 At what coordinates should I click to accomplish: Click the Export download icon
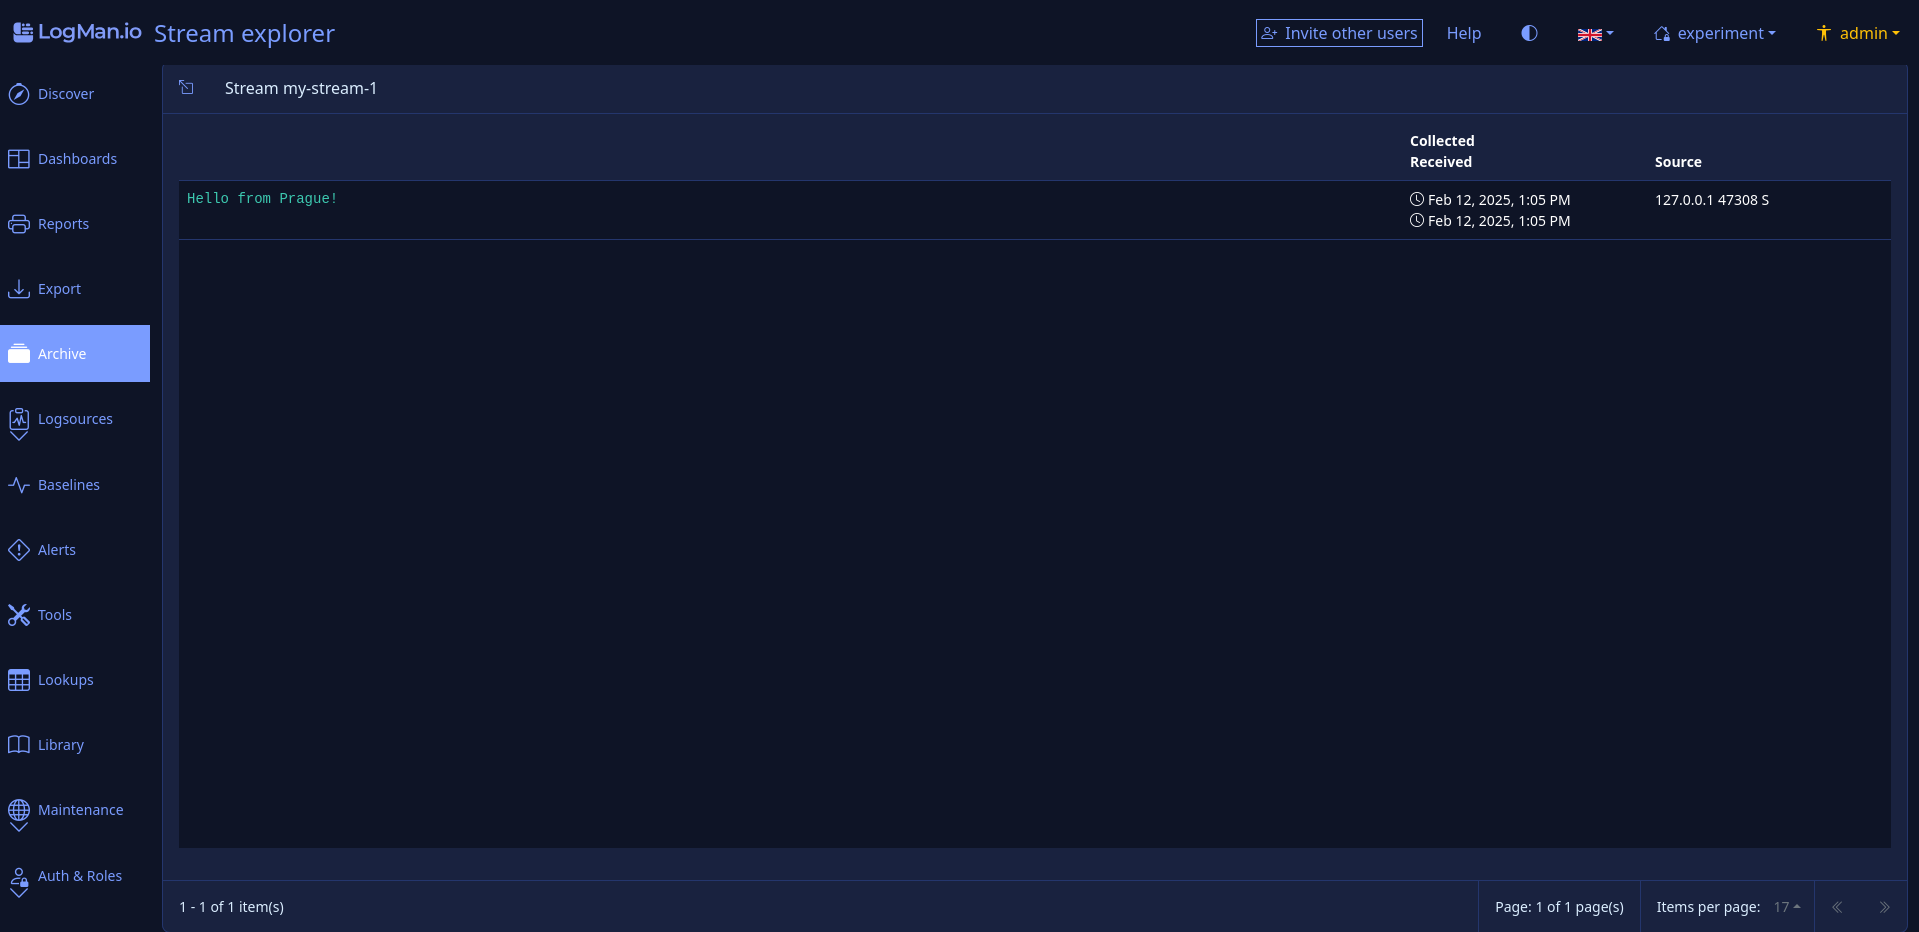[x=19, y=289]
